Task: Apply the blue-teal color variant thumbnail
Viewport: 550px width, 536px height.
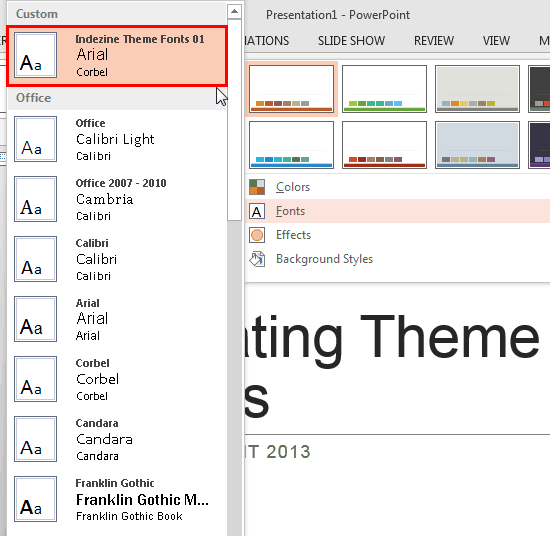Action: coord(291,145)
